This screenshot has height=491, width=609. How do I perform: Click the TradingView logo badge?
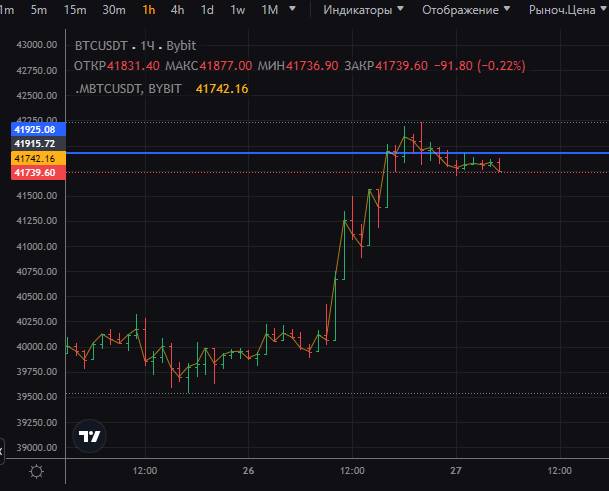(x=89, y=436)
